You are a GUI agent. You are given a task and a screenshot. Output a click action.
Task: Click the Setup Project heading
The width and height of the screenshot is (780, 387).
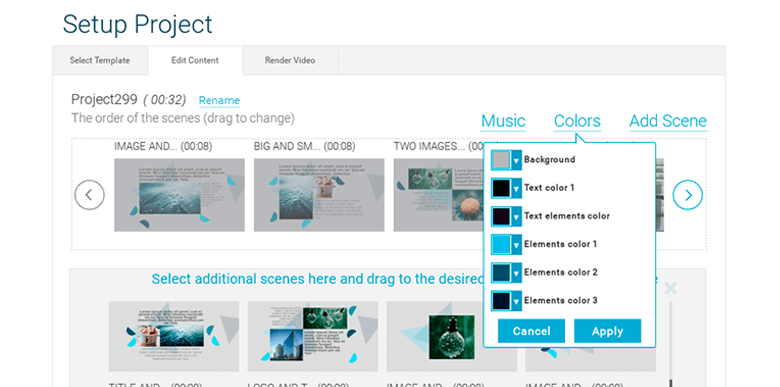137,24
